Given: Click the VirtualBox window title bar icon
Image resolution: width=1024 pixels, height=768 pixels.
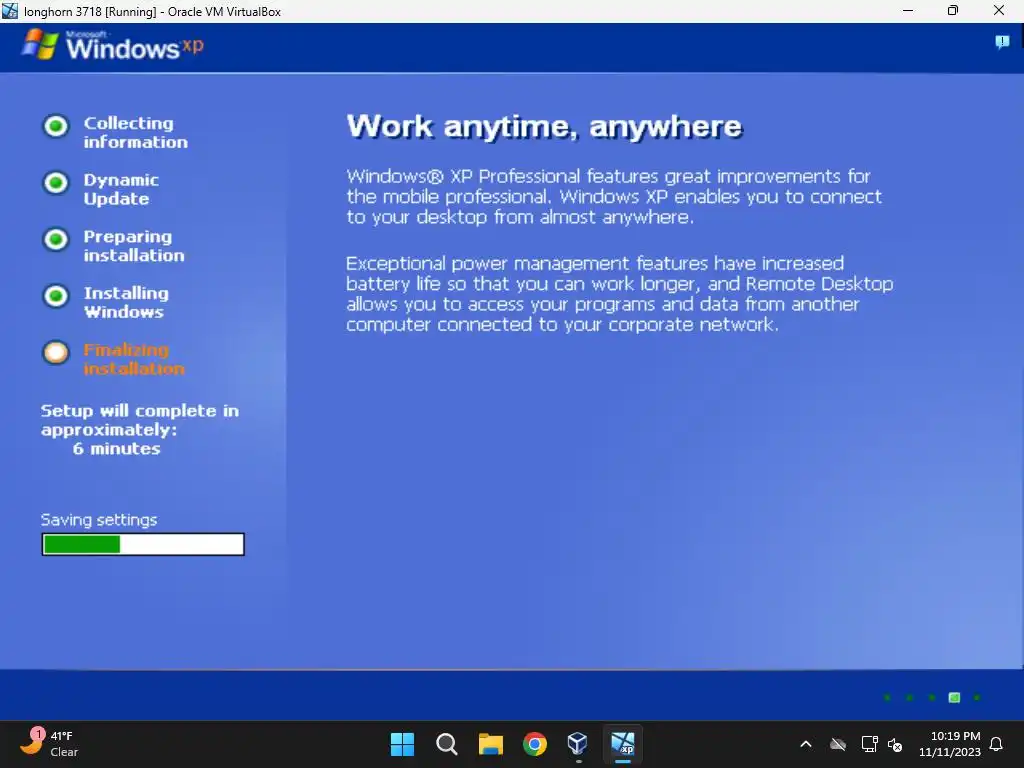Looking at the screenshot, I should coord(10,10).
